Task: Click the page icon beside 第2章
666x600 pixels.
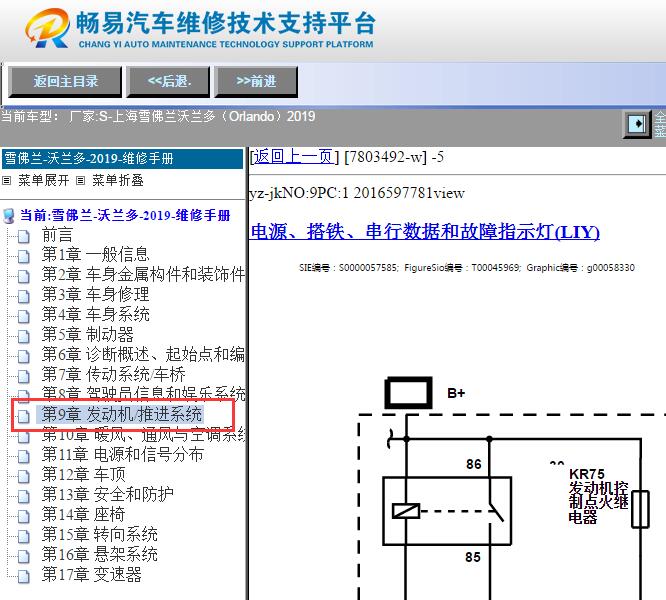Action: point(24,276)
